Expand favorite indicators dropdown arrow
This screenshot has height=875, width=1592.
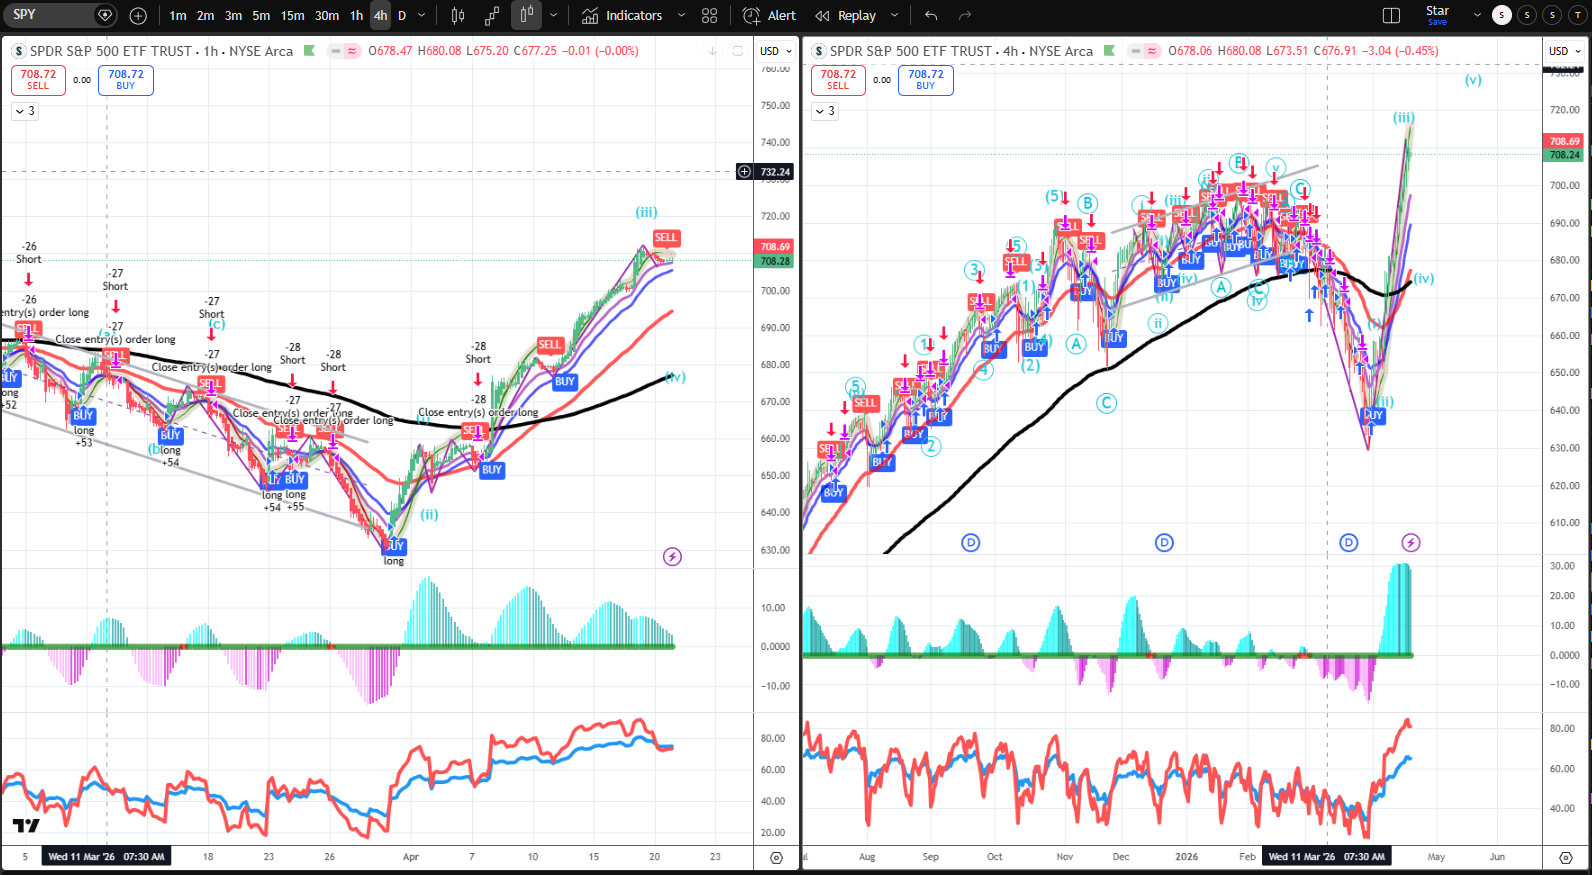point(681,16)
